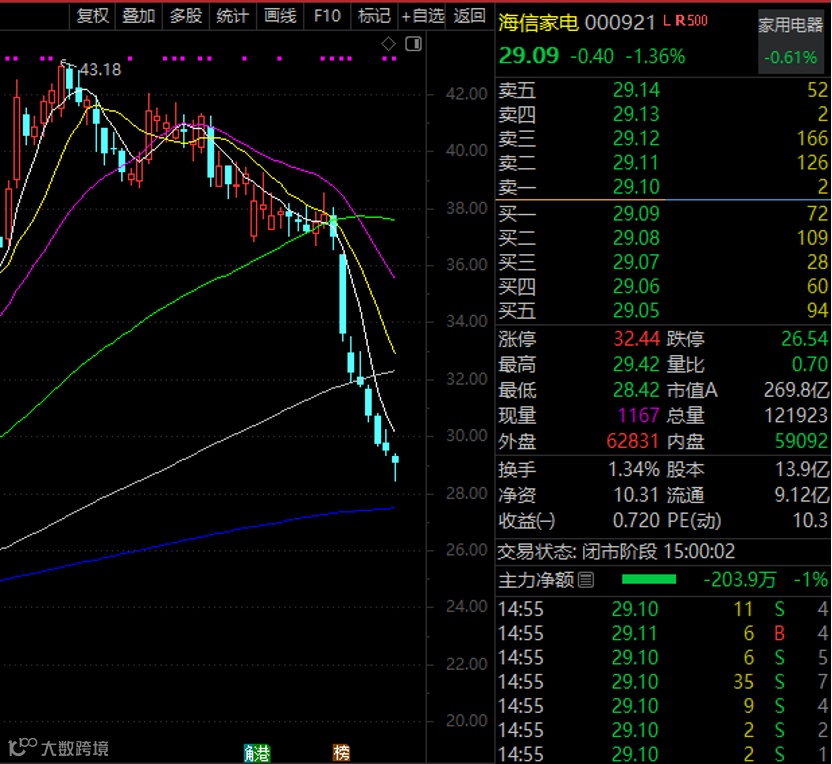Add stock with +自选 button
This screenshot has width=832, height=764.
pyautogui.click(x=423, y=16)
